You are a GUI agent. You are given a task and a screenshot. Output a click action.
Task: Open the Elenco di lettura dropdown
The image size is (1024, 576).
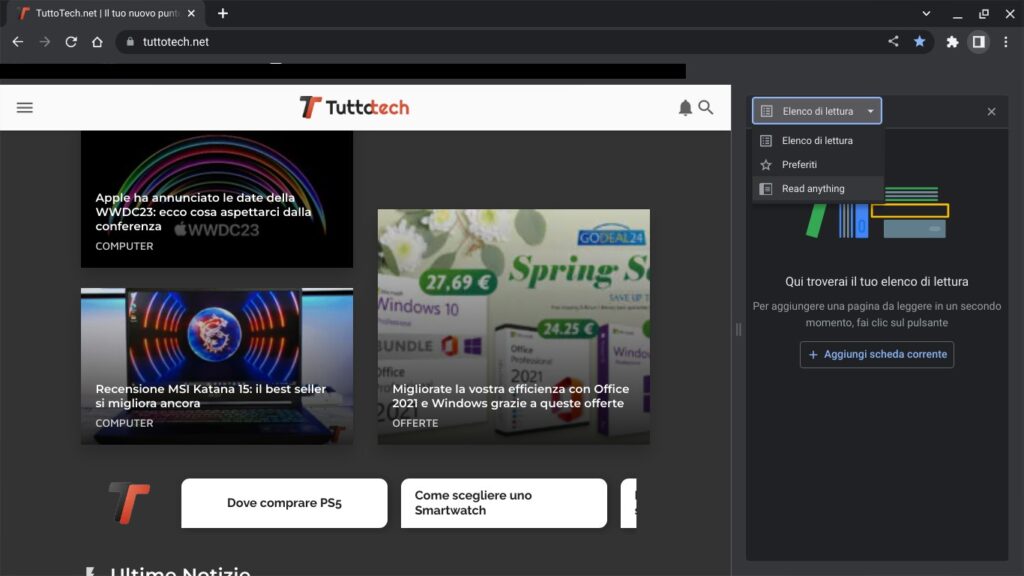click(x=817, y=111)
